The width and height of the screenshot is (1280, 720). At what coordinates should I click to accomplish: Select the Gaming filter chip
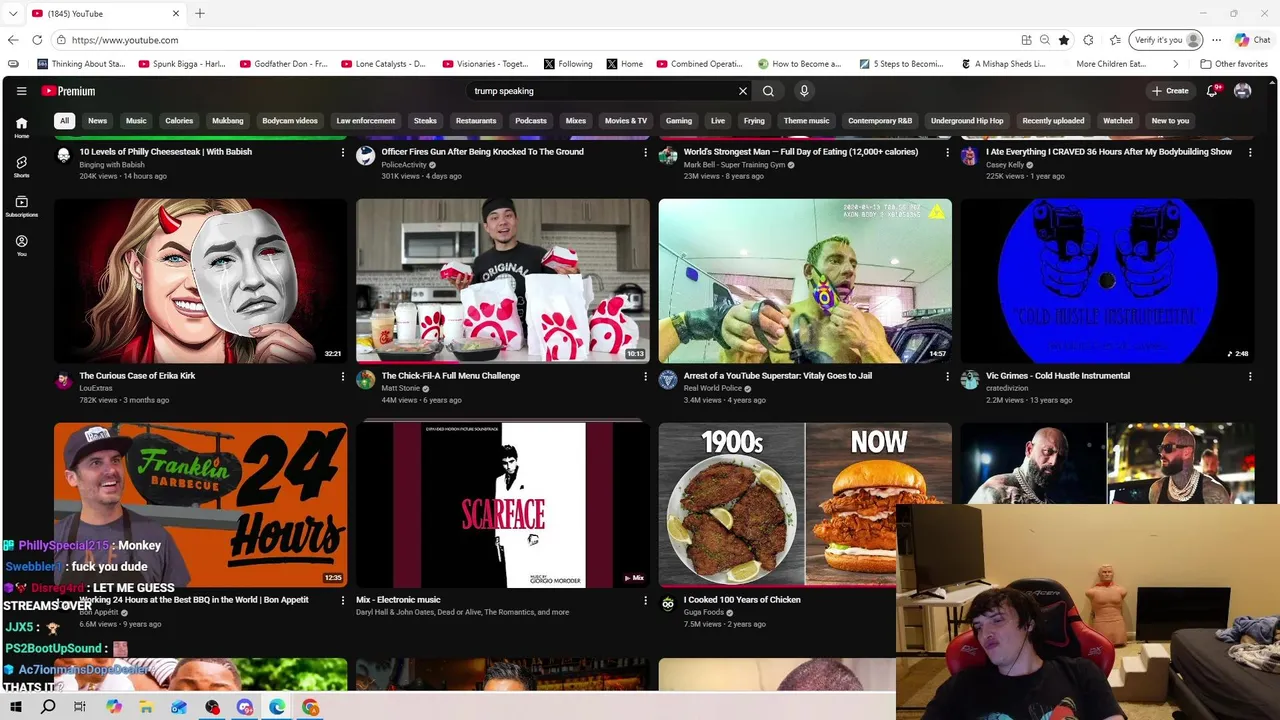click(679, 121)
